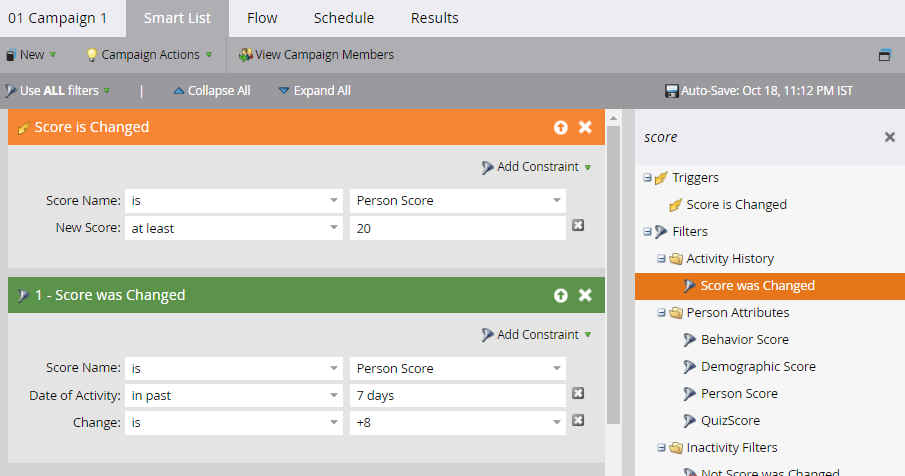Open the Use ALL filters dropdown
Image resolution: width=905 pixels, height=476 pixels.
click(x=58, y=91)
